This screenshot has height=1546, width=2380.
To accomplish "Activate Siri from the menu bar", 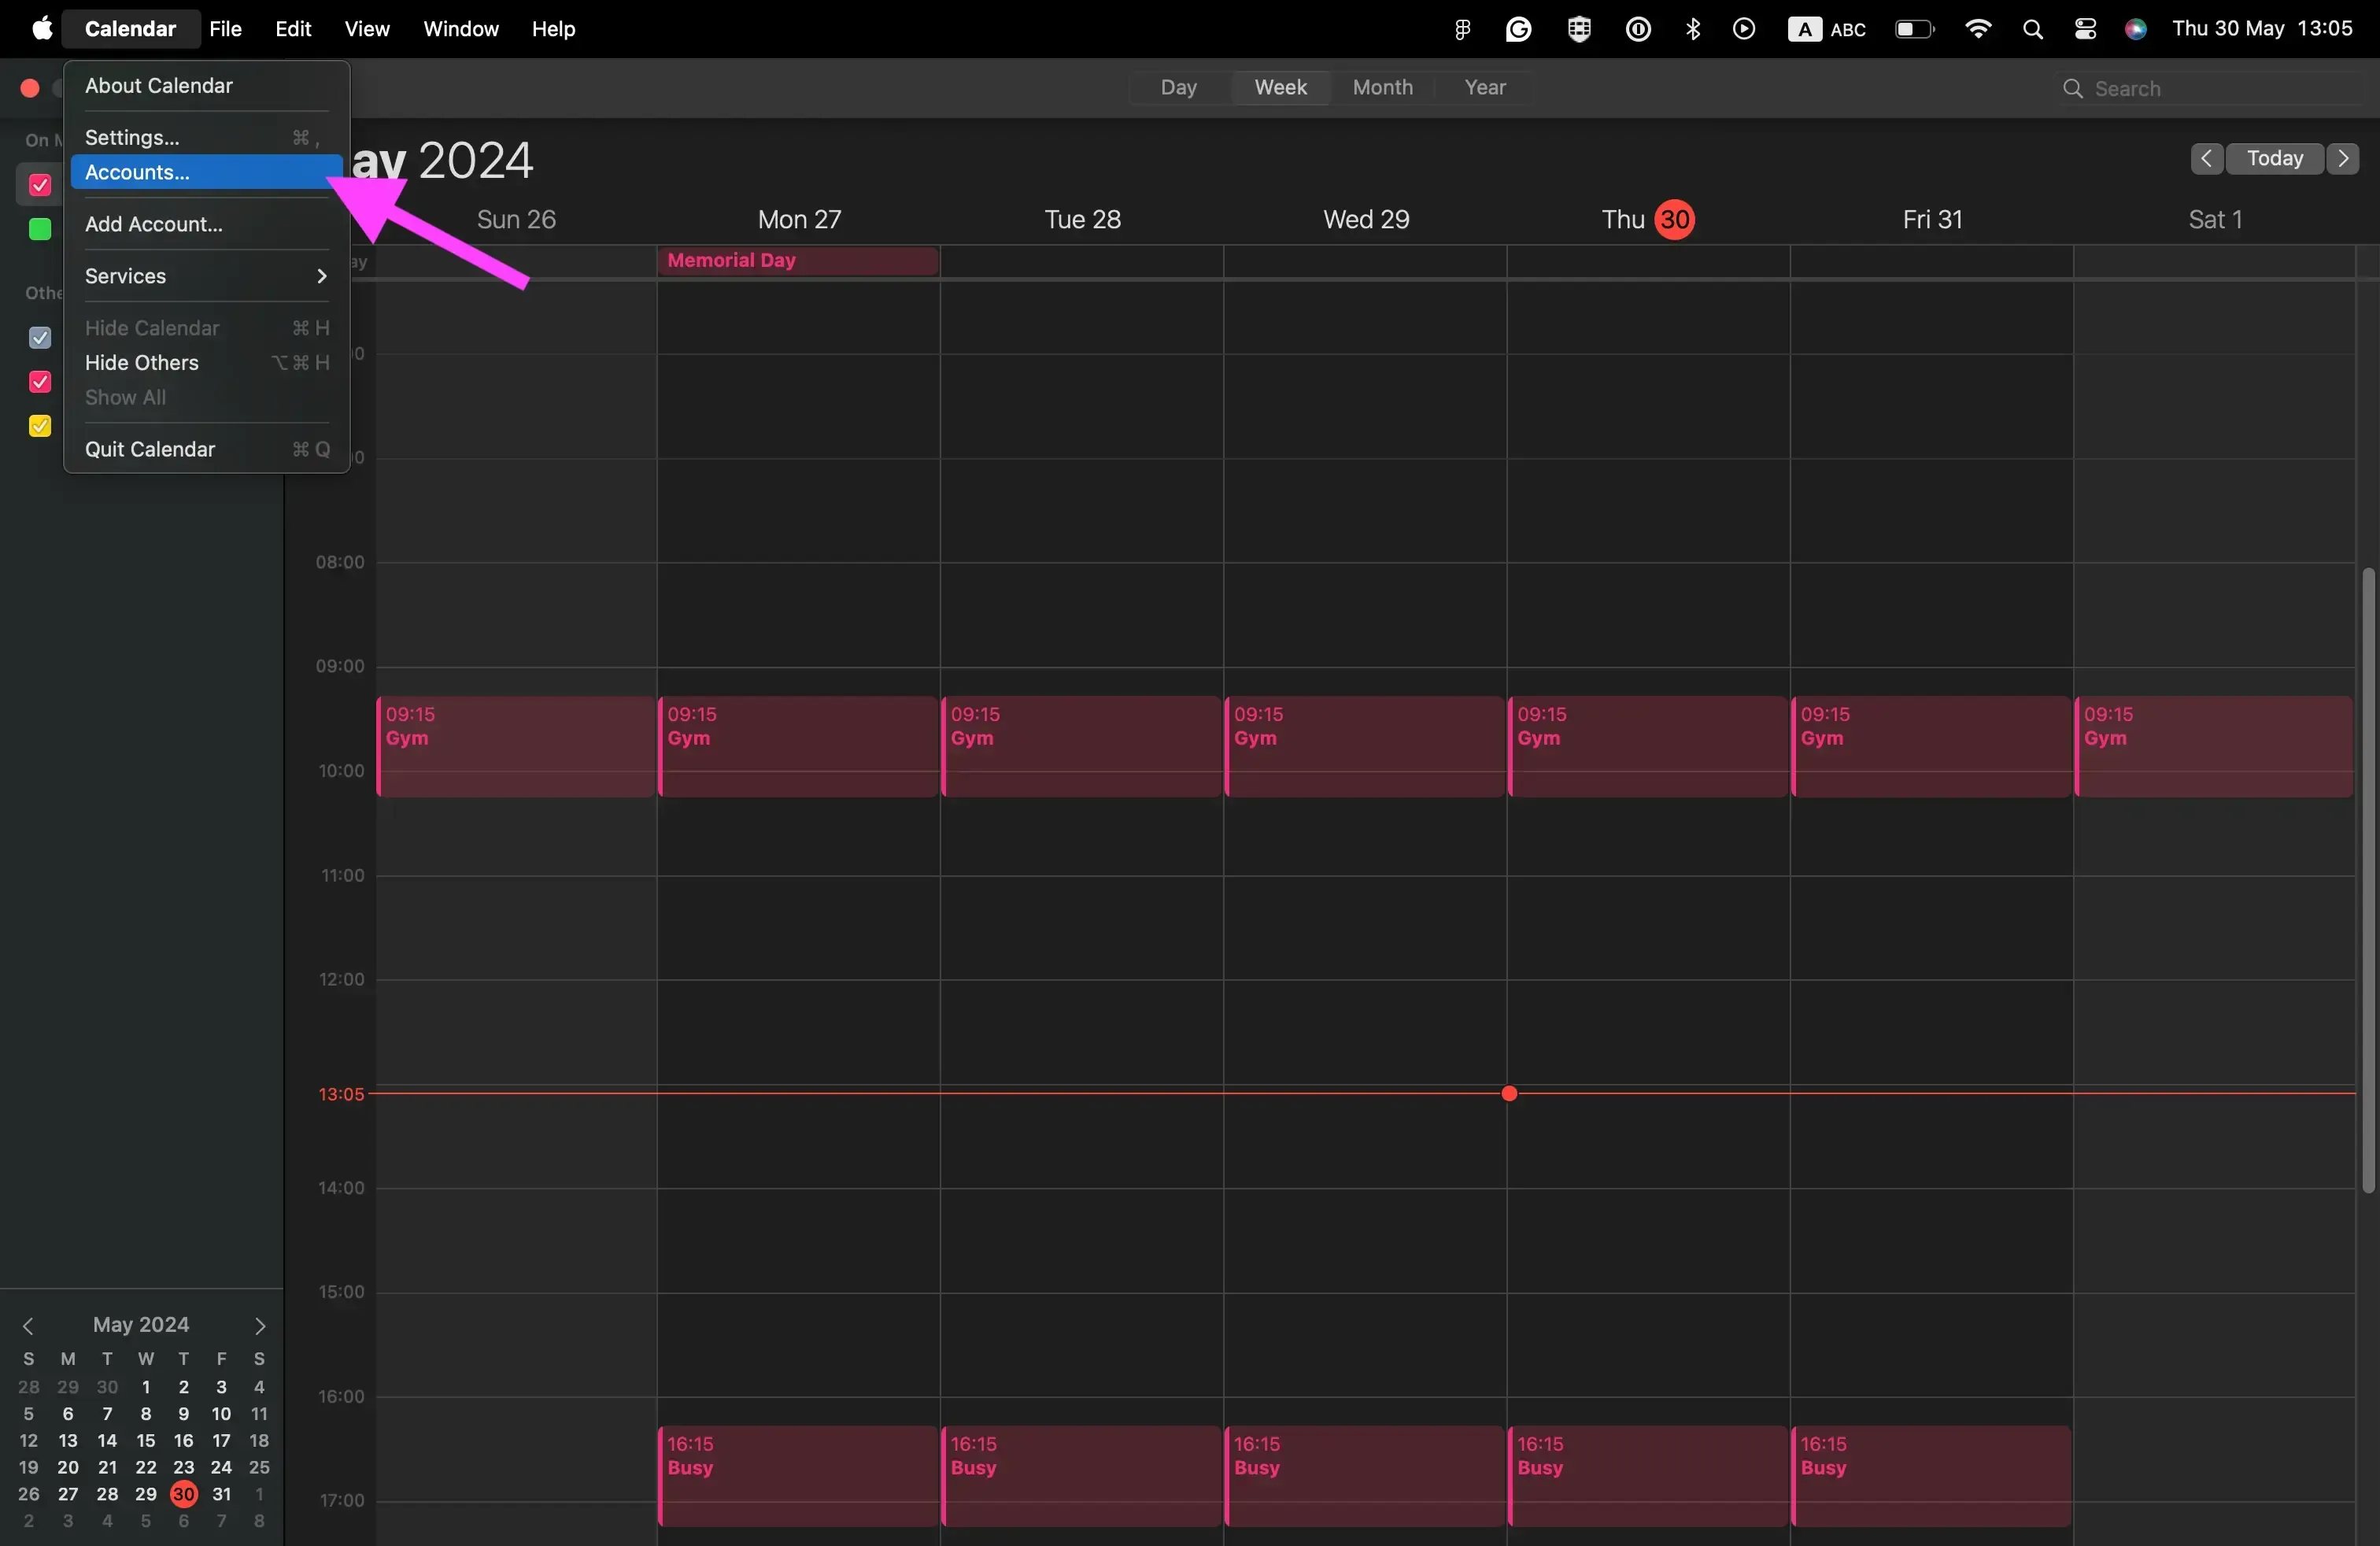I will coord(2139,28).
